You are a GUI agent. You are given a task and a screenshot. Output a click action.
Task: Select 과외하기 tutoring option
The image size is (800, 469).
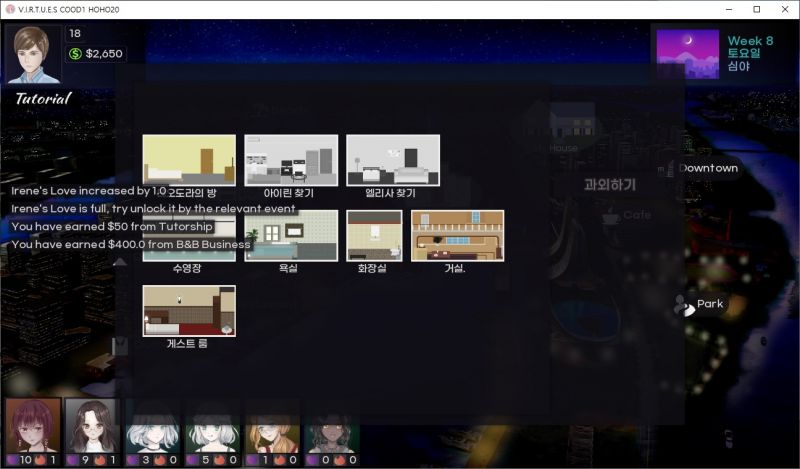pyautogui.click(x=610, y=184)
